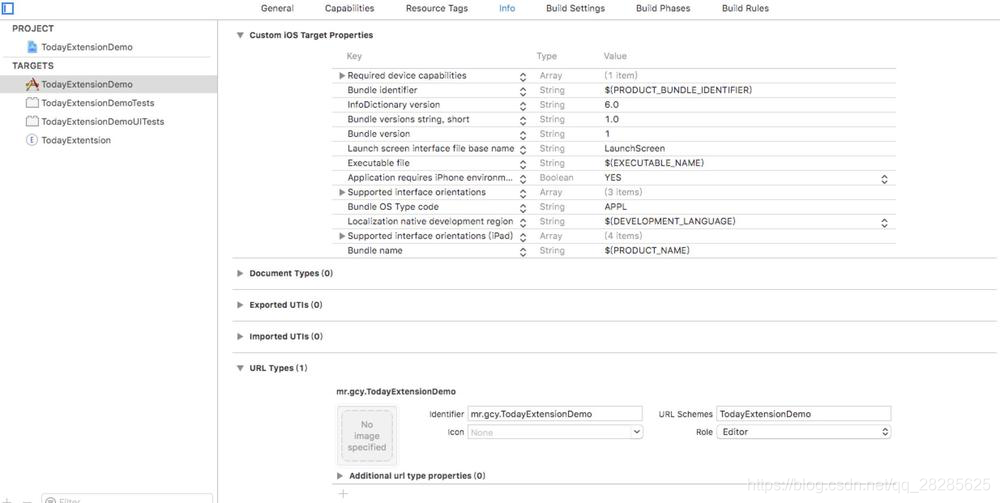Open the Resource Tags tab
Screen dimensions: 1000x503
437,8
